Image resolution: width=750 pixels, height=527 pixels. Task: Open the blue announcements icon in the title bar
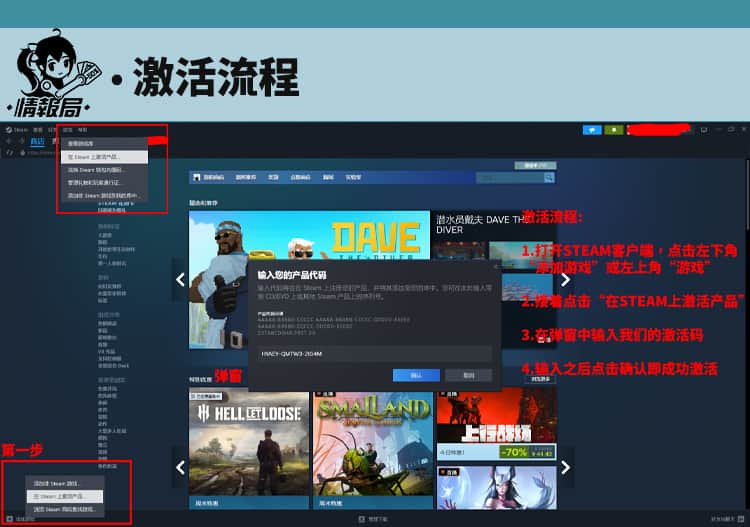click(592, 130)
